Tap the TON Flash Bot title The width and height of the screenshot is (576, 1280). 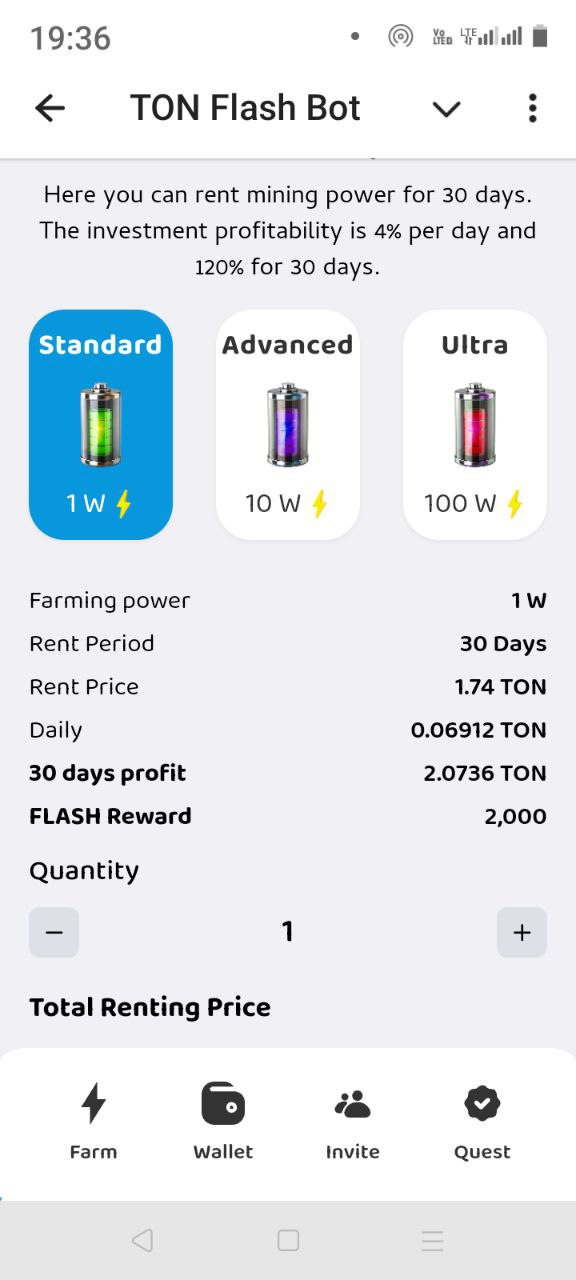coord(245,108)
